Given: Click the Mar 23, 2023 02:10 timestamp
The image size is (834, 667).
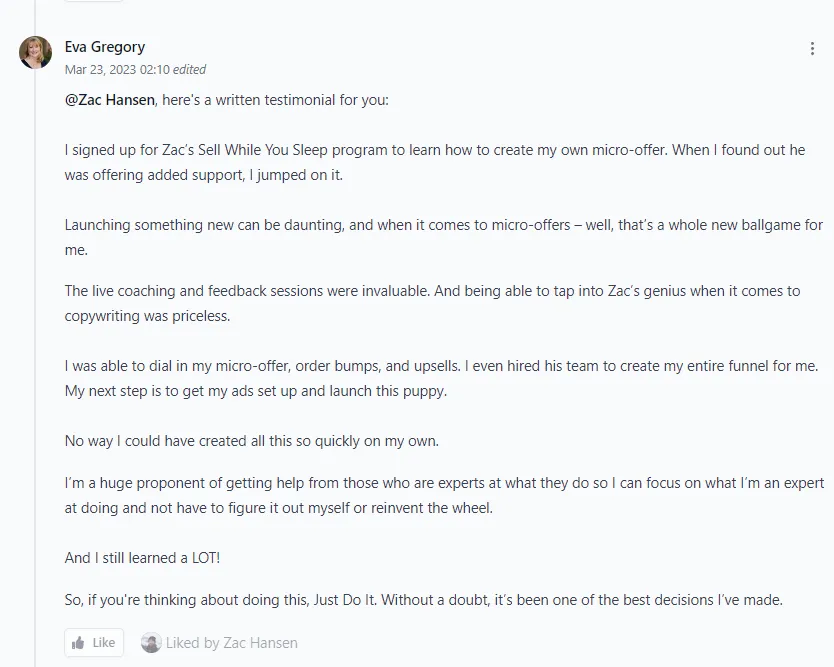Looking at the screenshot, I should tap(115, 69).
